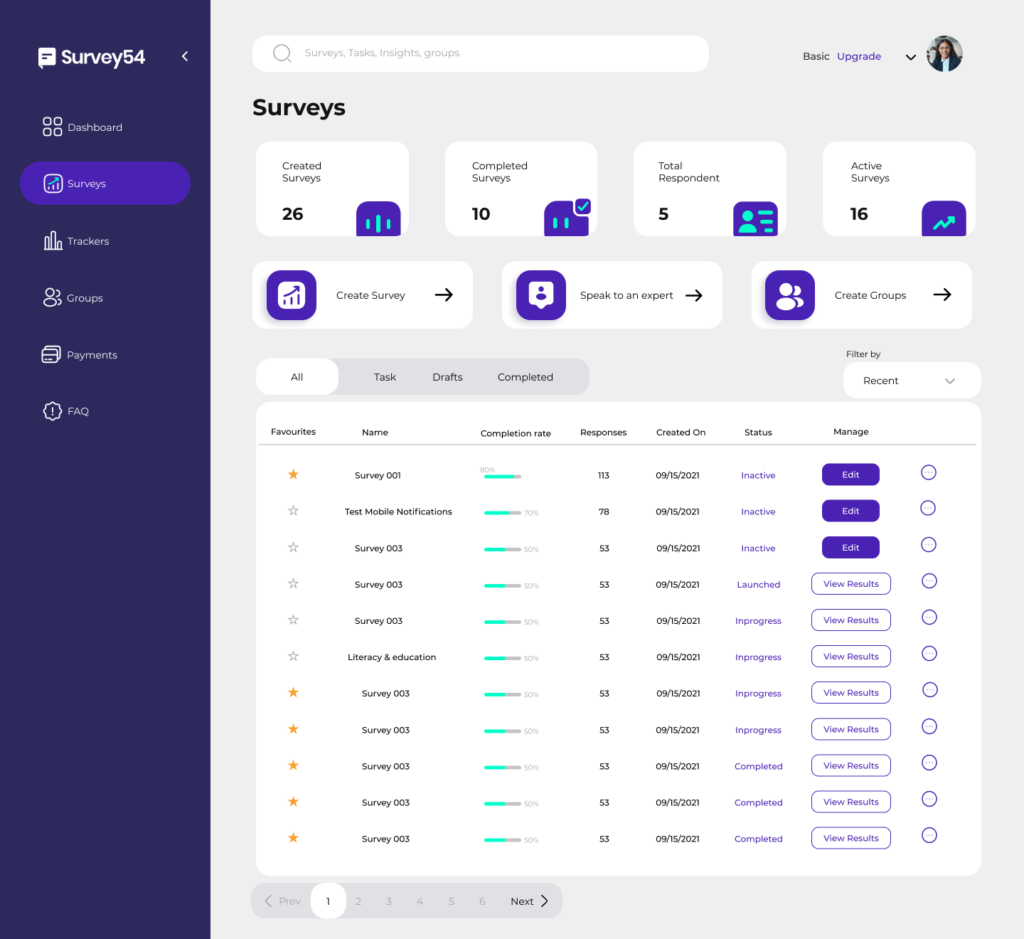1024x939 pixels.
Task: Switch to the Drafts tab
Action: click(447, 377)
